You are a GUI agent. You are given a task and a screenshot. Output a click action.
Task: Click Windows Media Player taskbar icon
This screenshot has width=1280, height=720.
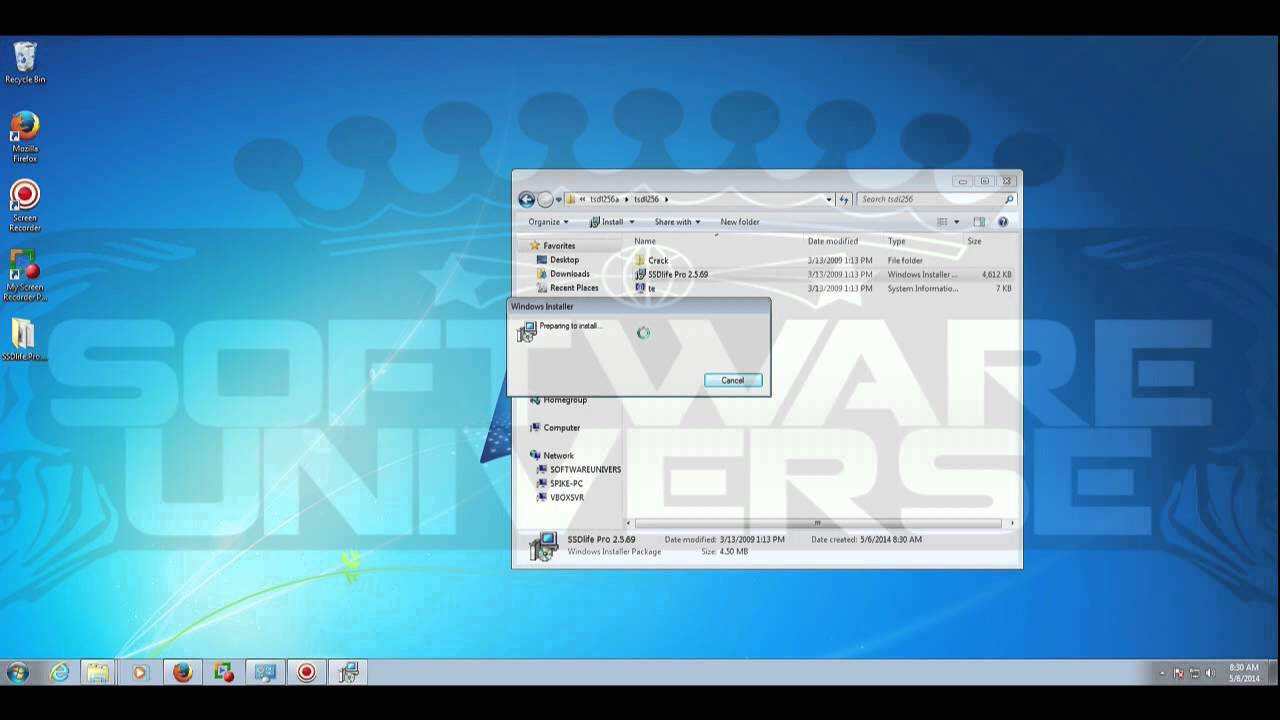140,673
